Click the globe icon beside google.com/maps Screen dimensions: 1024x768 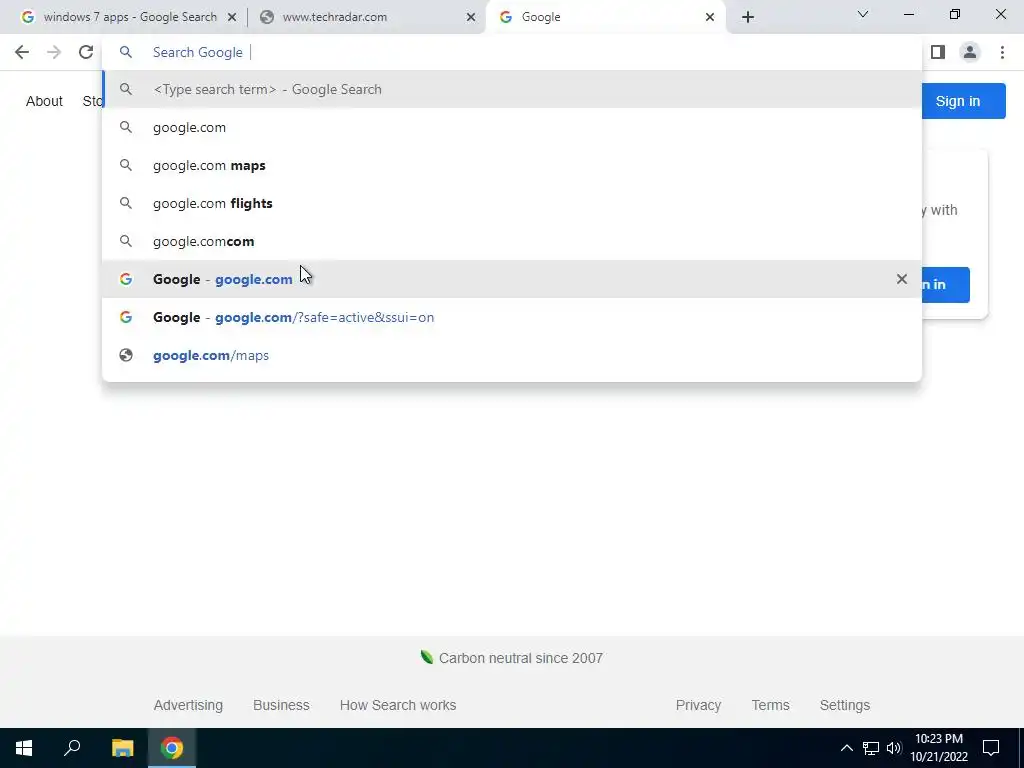pos(126,355)
